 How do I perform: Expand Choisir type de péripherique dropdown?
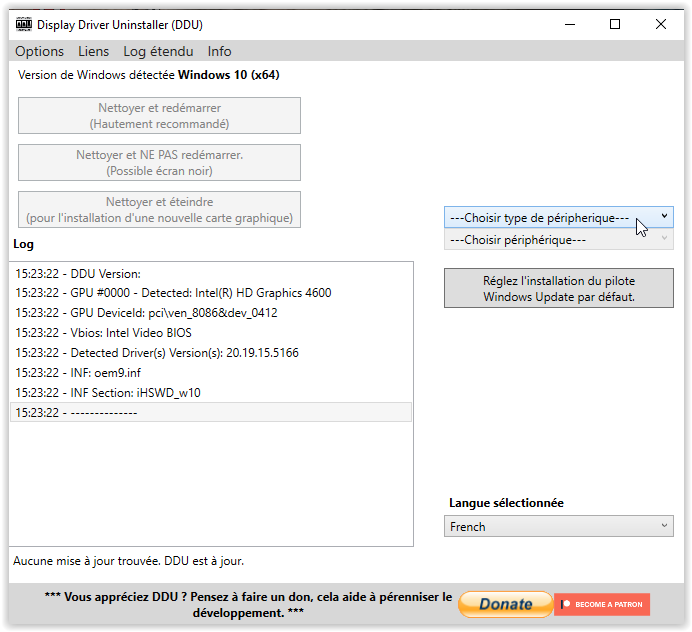pyautogui.click(x=559, y=217)
